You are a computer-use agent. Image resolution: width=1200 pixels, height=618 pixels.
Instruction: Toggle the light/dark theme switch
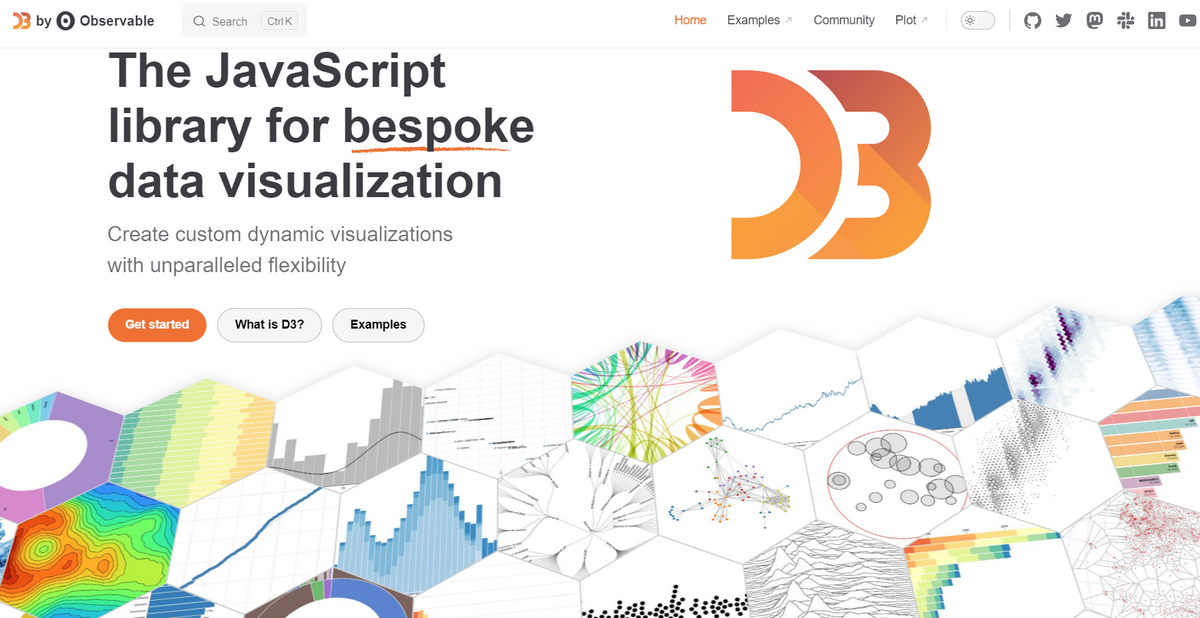pyautogui.click(x=976, y=19)
